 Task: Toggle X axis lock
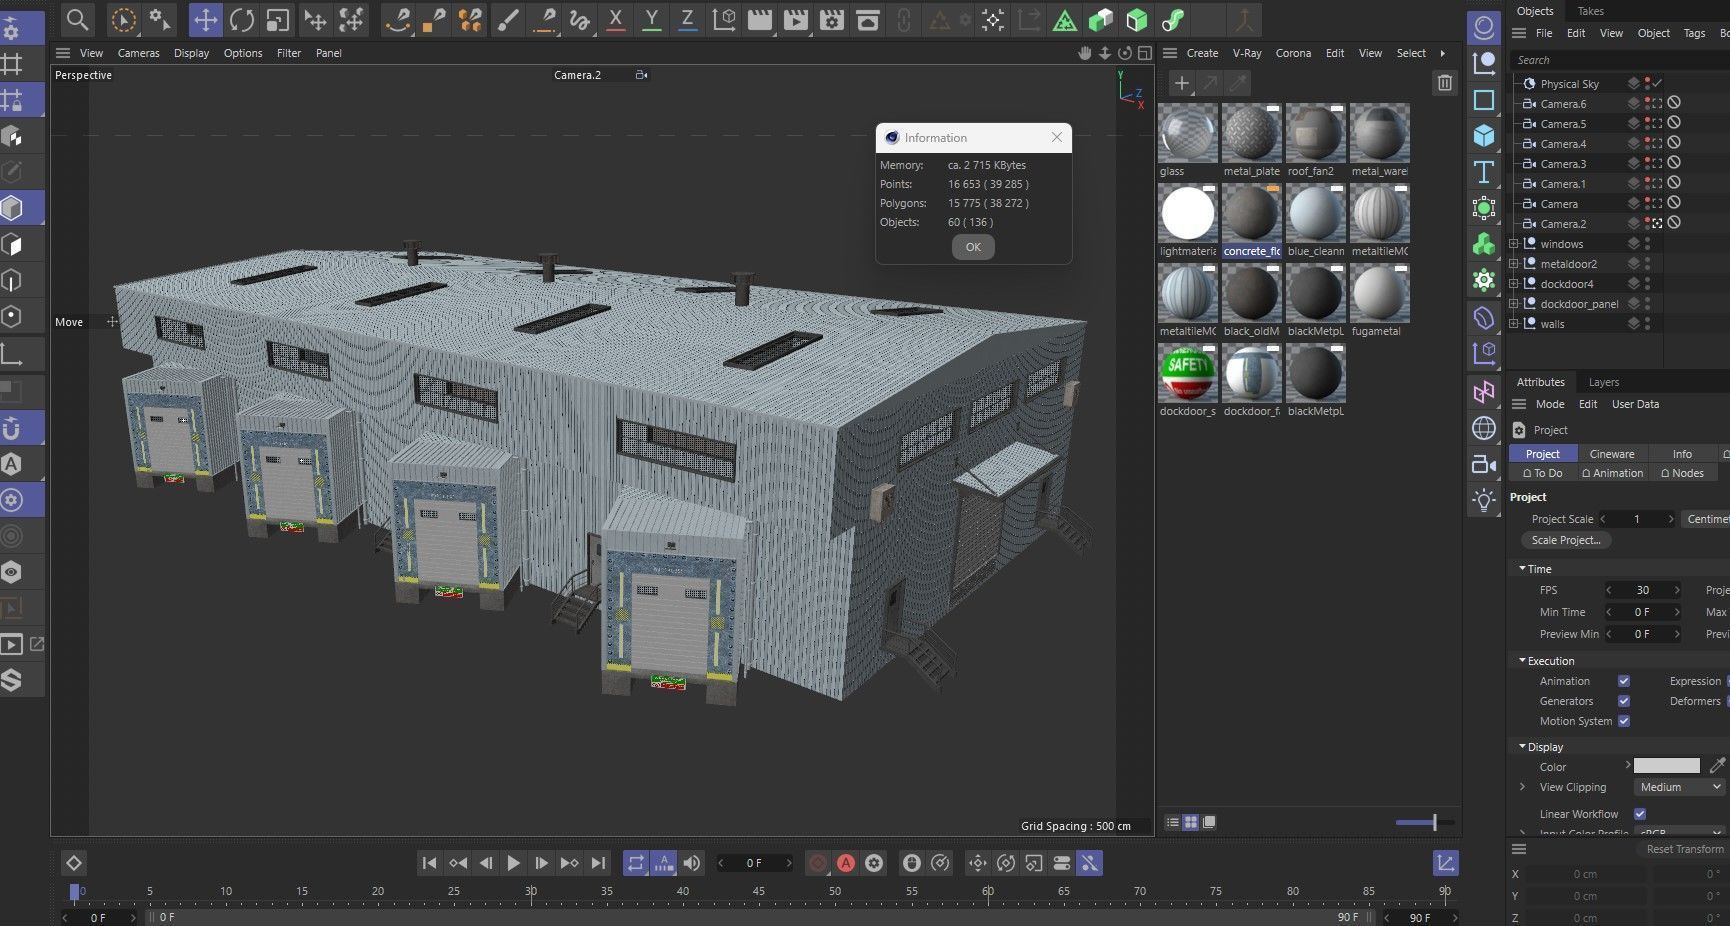(x=615, y=20)
